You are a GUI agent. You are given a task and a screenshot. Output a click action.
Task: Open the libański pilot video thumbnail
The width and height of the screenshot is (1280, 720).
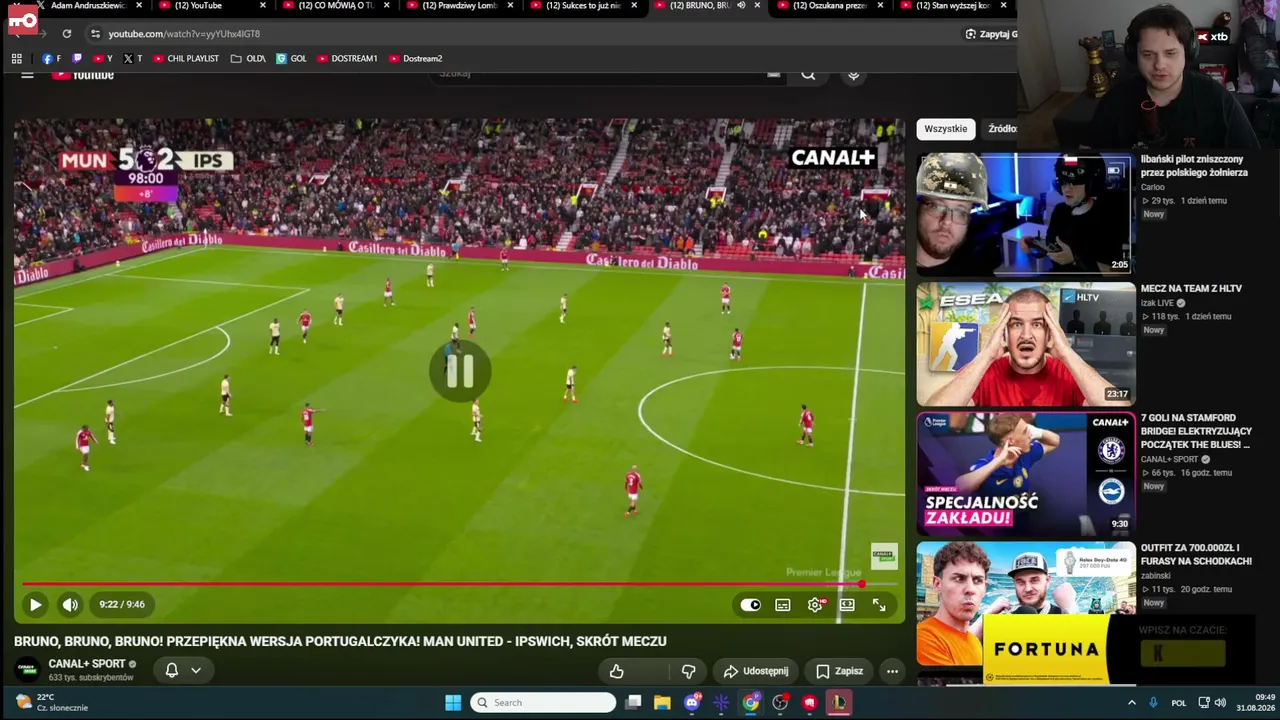1024,214
